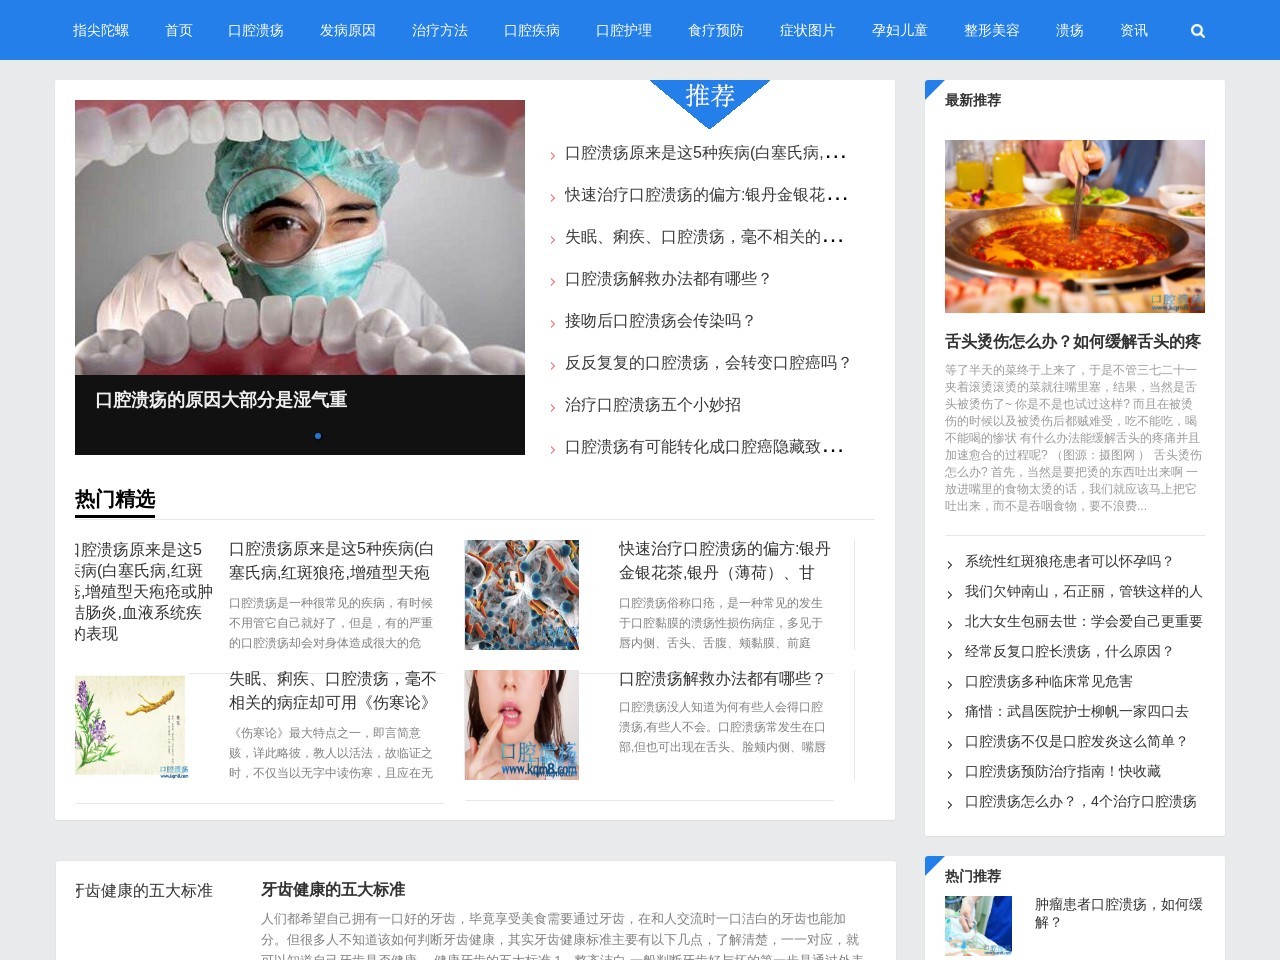Viewport: 1280px width, 960px height.
Task: Click the chevron before 系统性红斑狼疮患者可以怀孕吗
Action: tap(949, 563)
